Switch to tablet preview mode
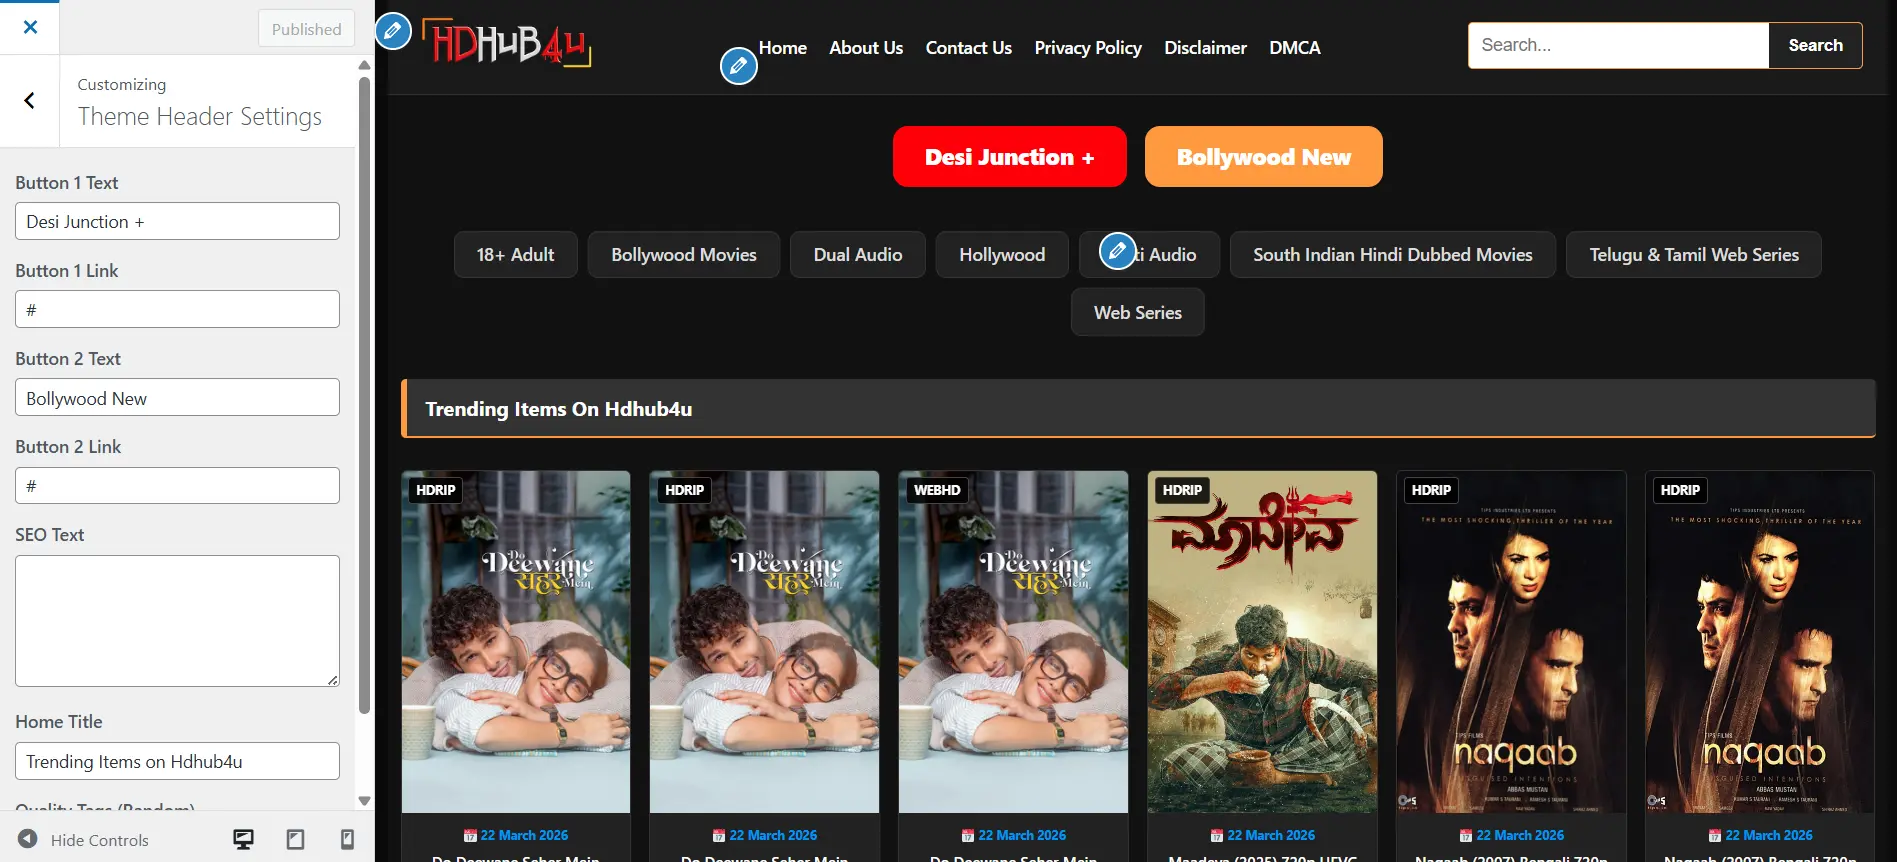The width and height of the screenshot is (1897, 862). click(295, 839)
